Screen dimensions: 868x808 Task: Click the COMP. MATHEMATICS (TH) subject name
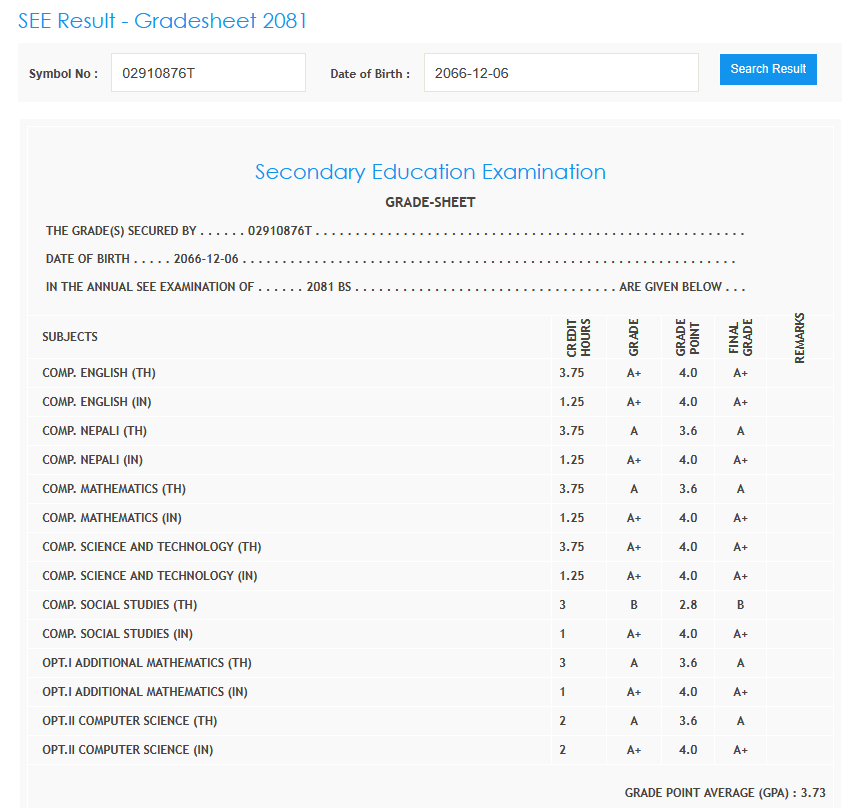coord(114,489)
